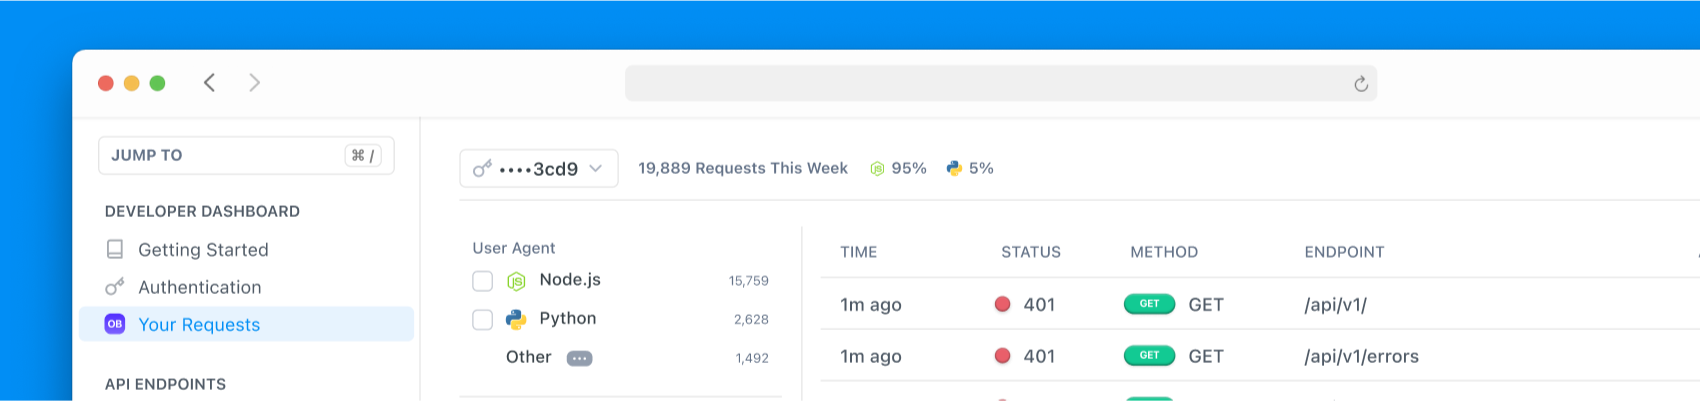The image size is (1700, 401).
Task: Click the green GET badge in the /api/v1/ row
Action: (1149, 304)
